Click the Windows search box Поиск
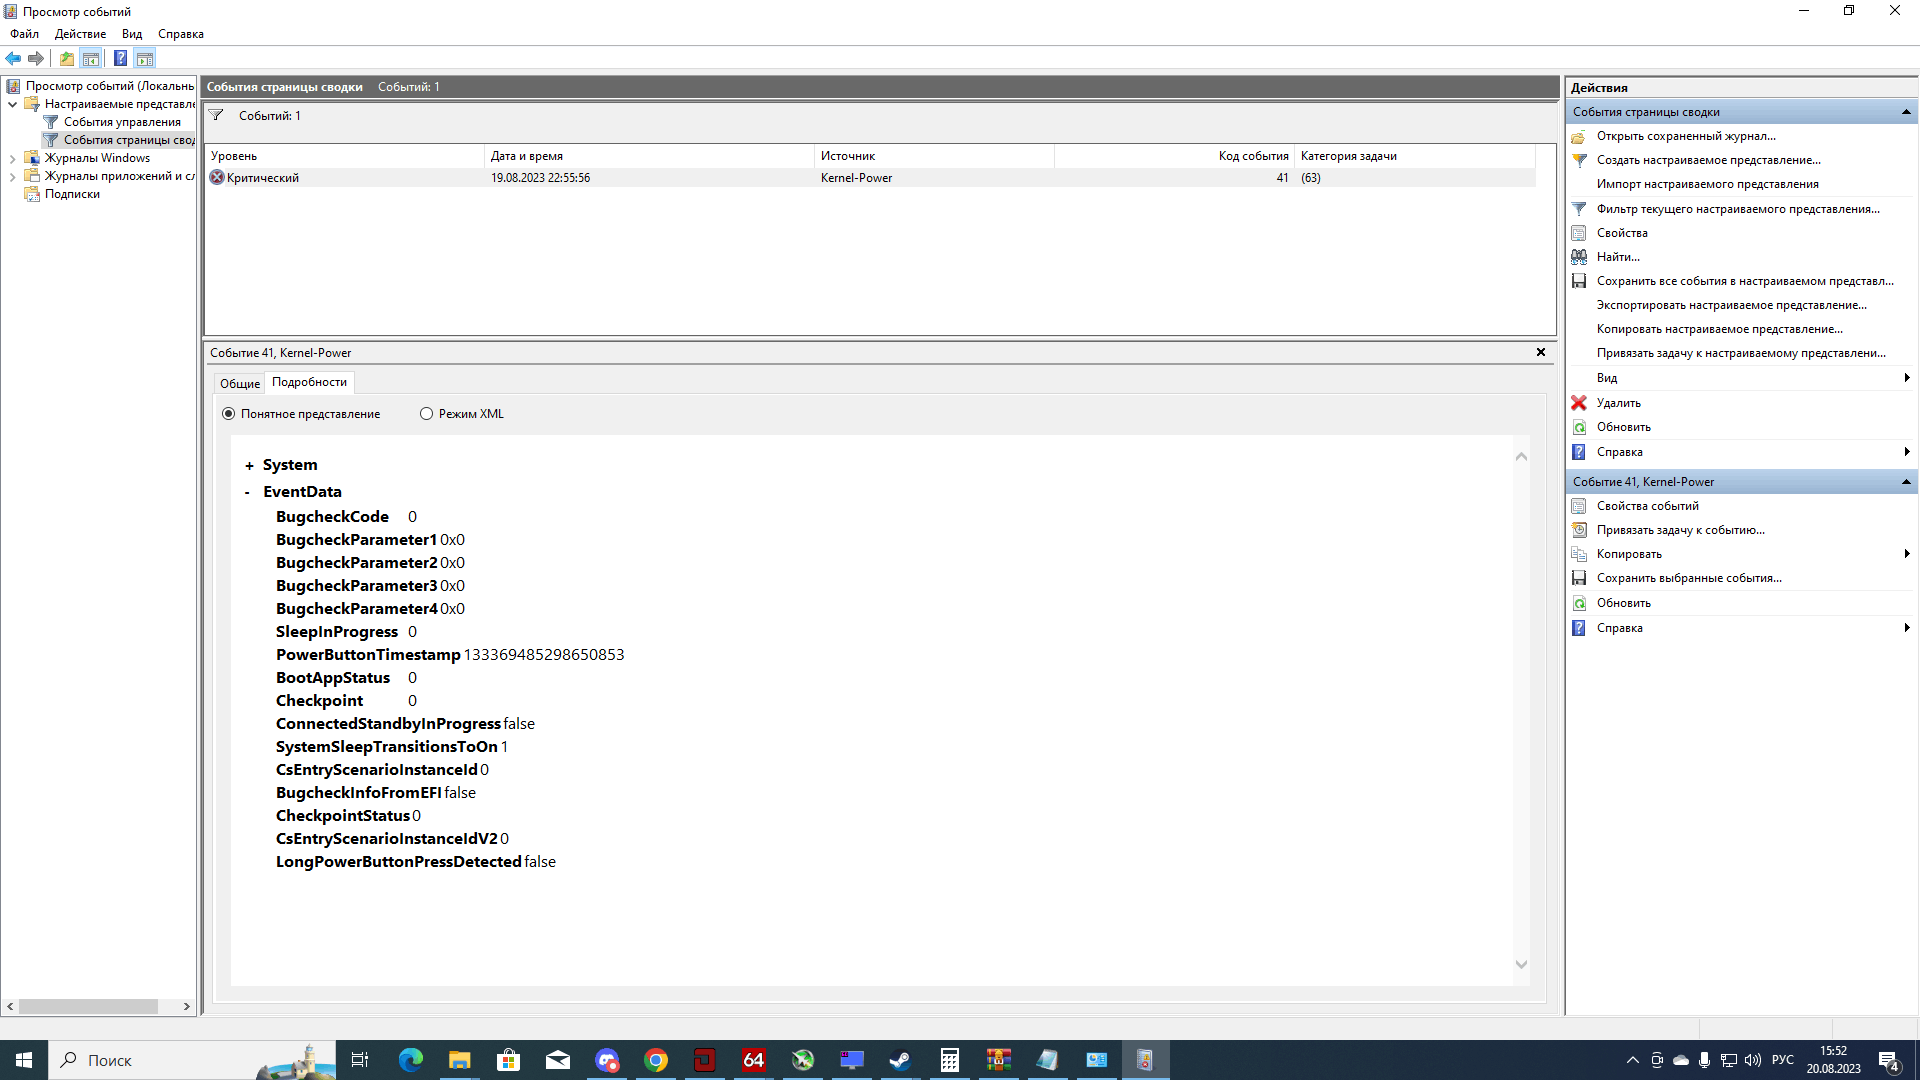This screenshot has width=1920, height=1080. coord(190,1060)
